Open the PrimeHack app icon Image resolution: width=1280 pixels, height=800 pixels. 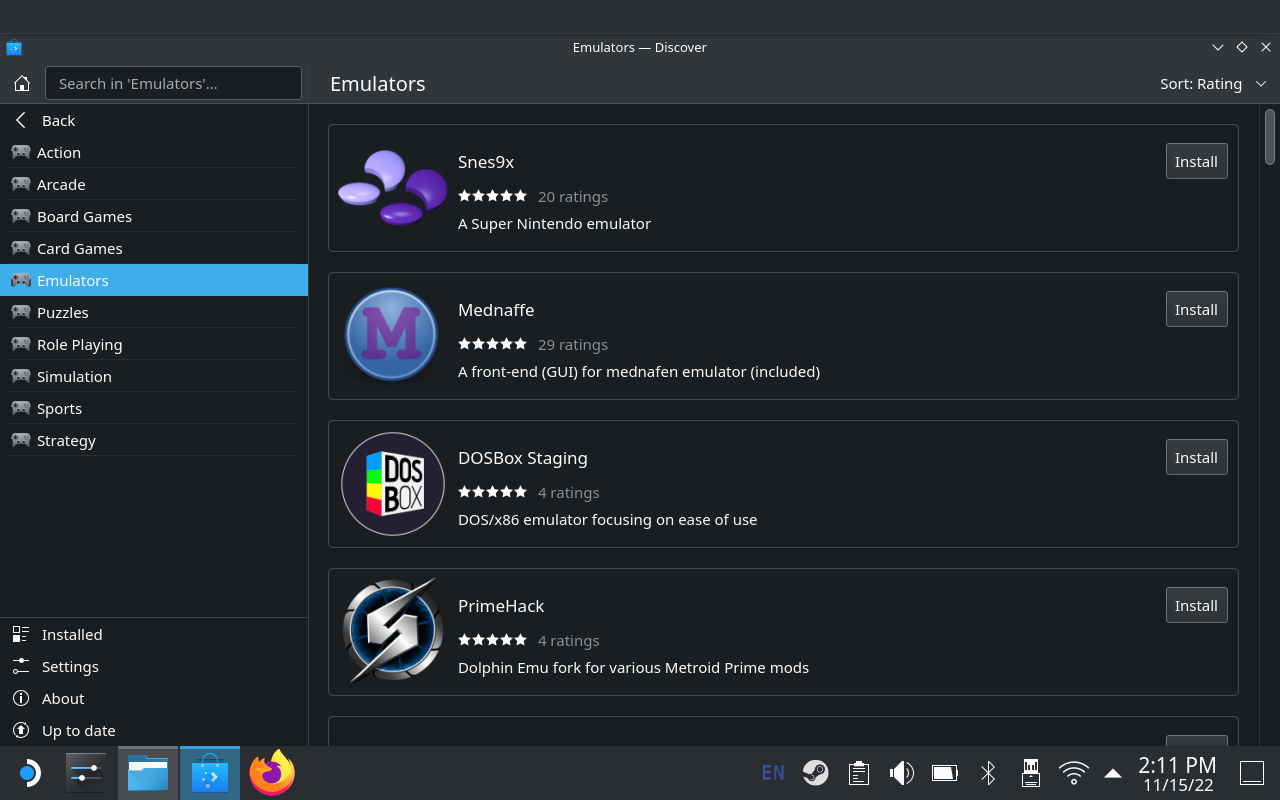click(392, 630)
